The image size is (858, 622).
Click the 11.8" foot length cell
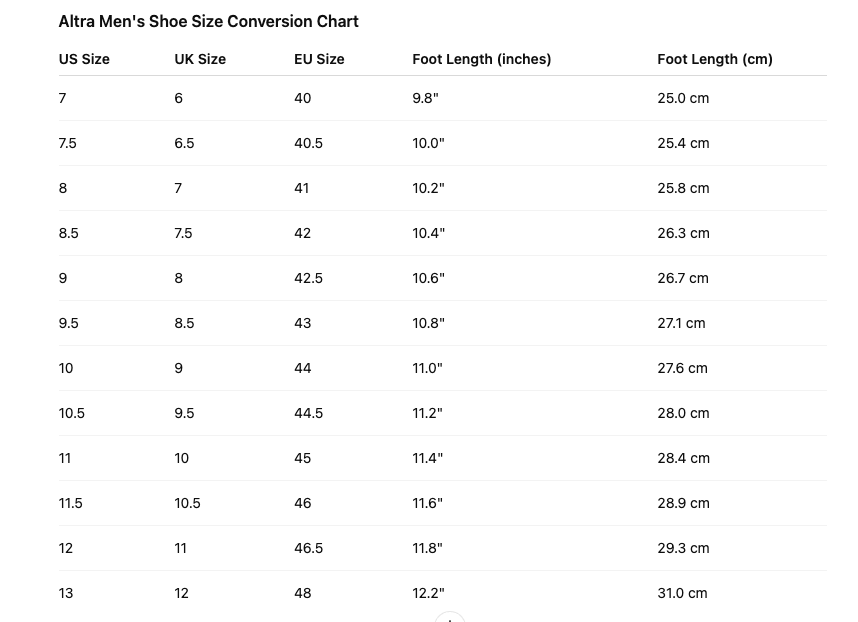427,548
